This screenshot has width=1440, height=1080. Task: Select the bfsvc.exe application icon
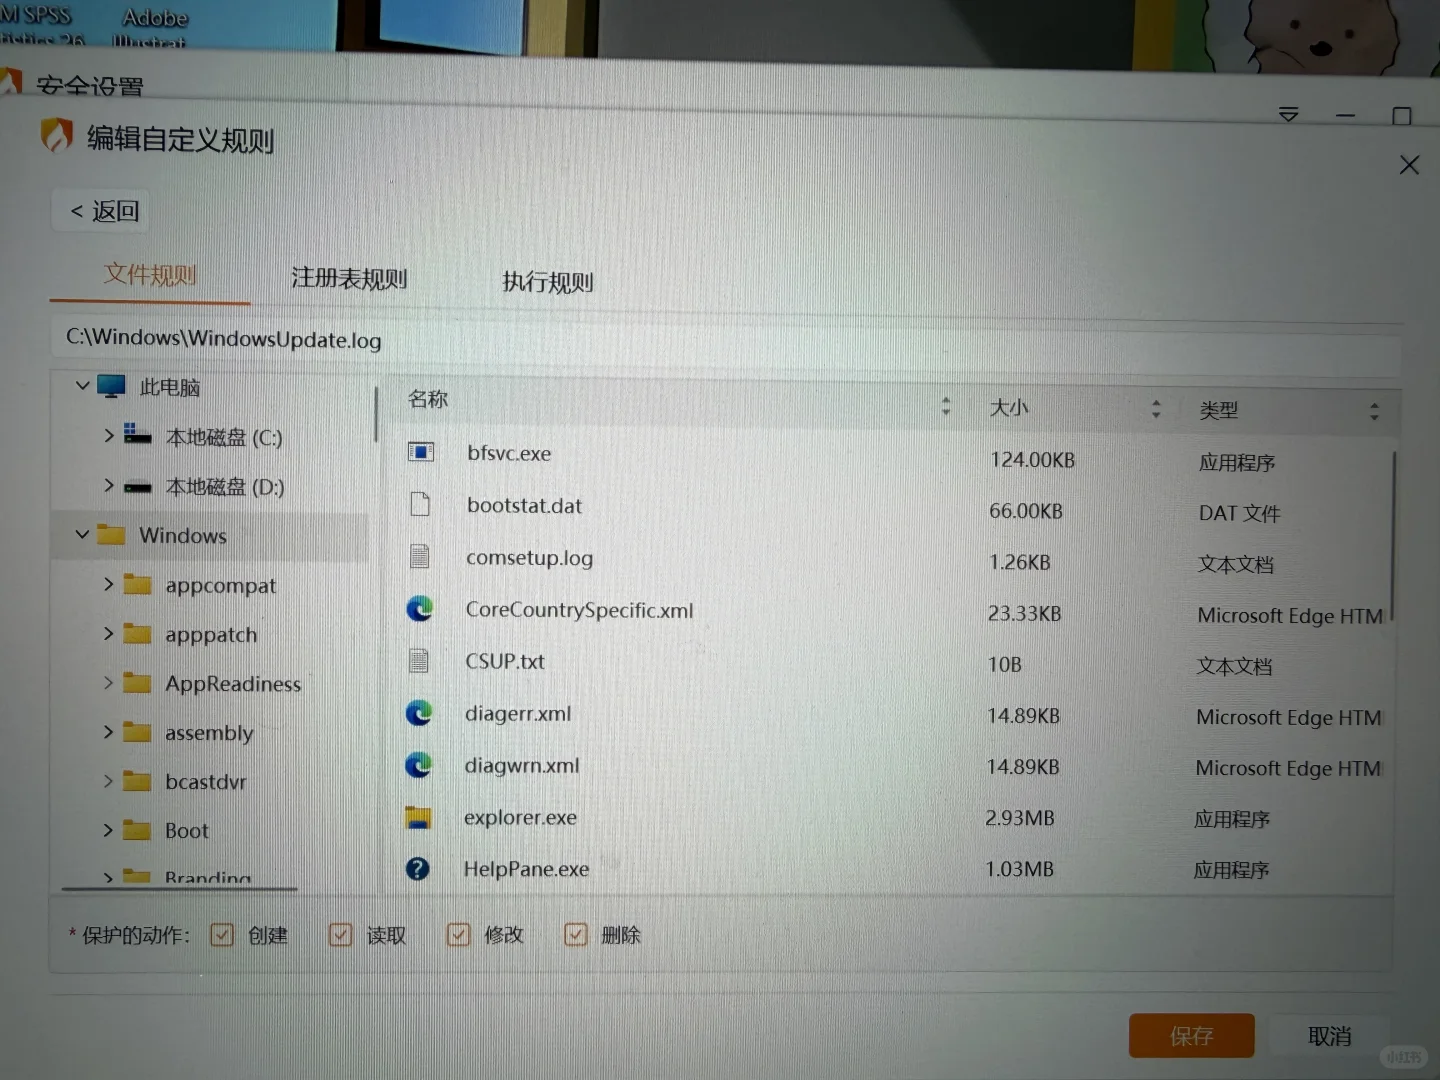point(420,452)
